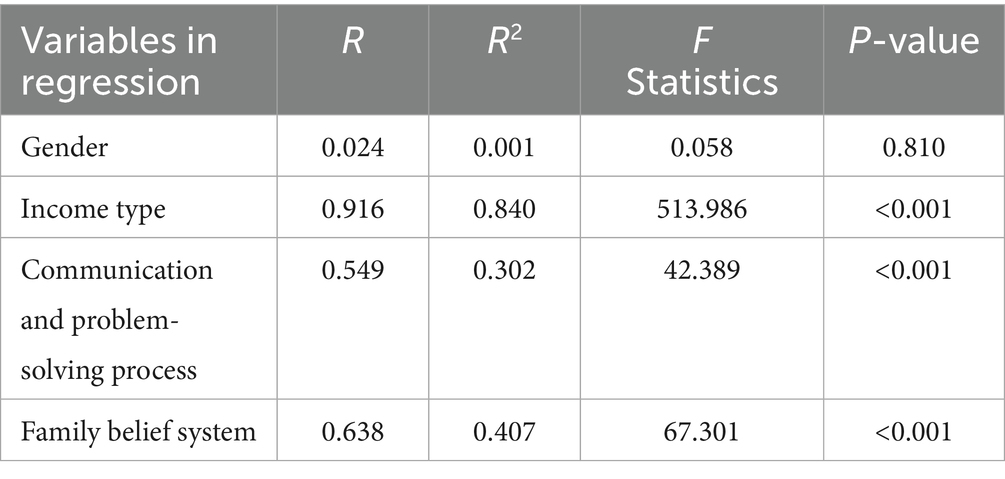Click the 0.058 F statistic cell
This screenshot has width=1005, height=479.
(x=700, y=149)
